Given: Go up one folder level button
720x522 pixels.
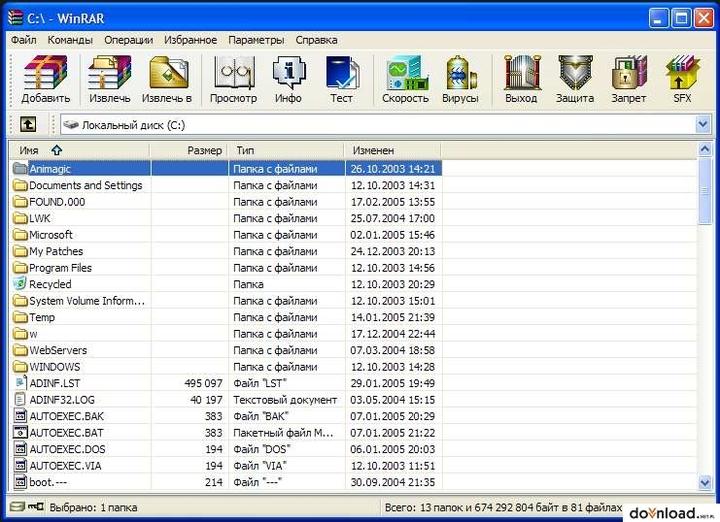Looking at the screenshot, I should tap(28, 125).
